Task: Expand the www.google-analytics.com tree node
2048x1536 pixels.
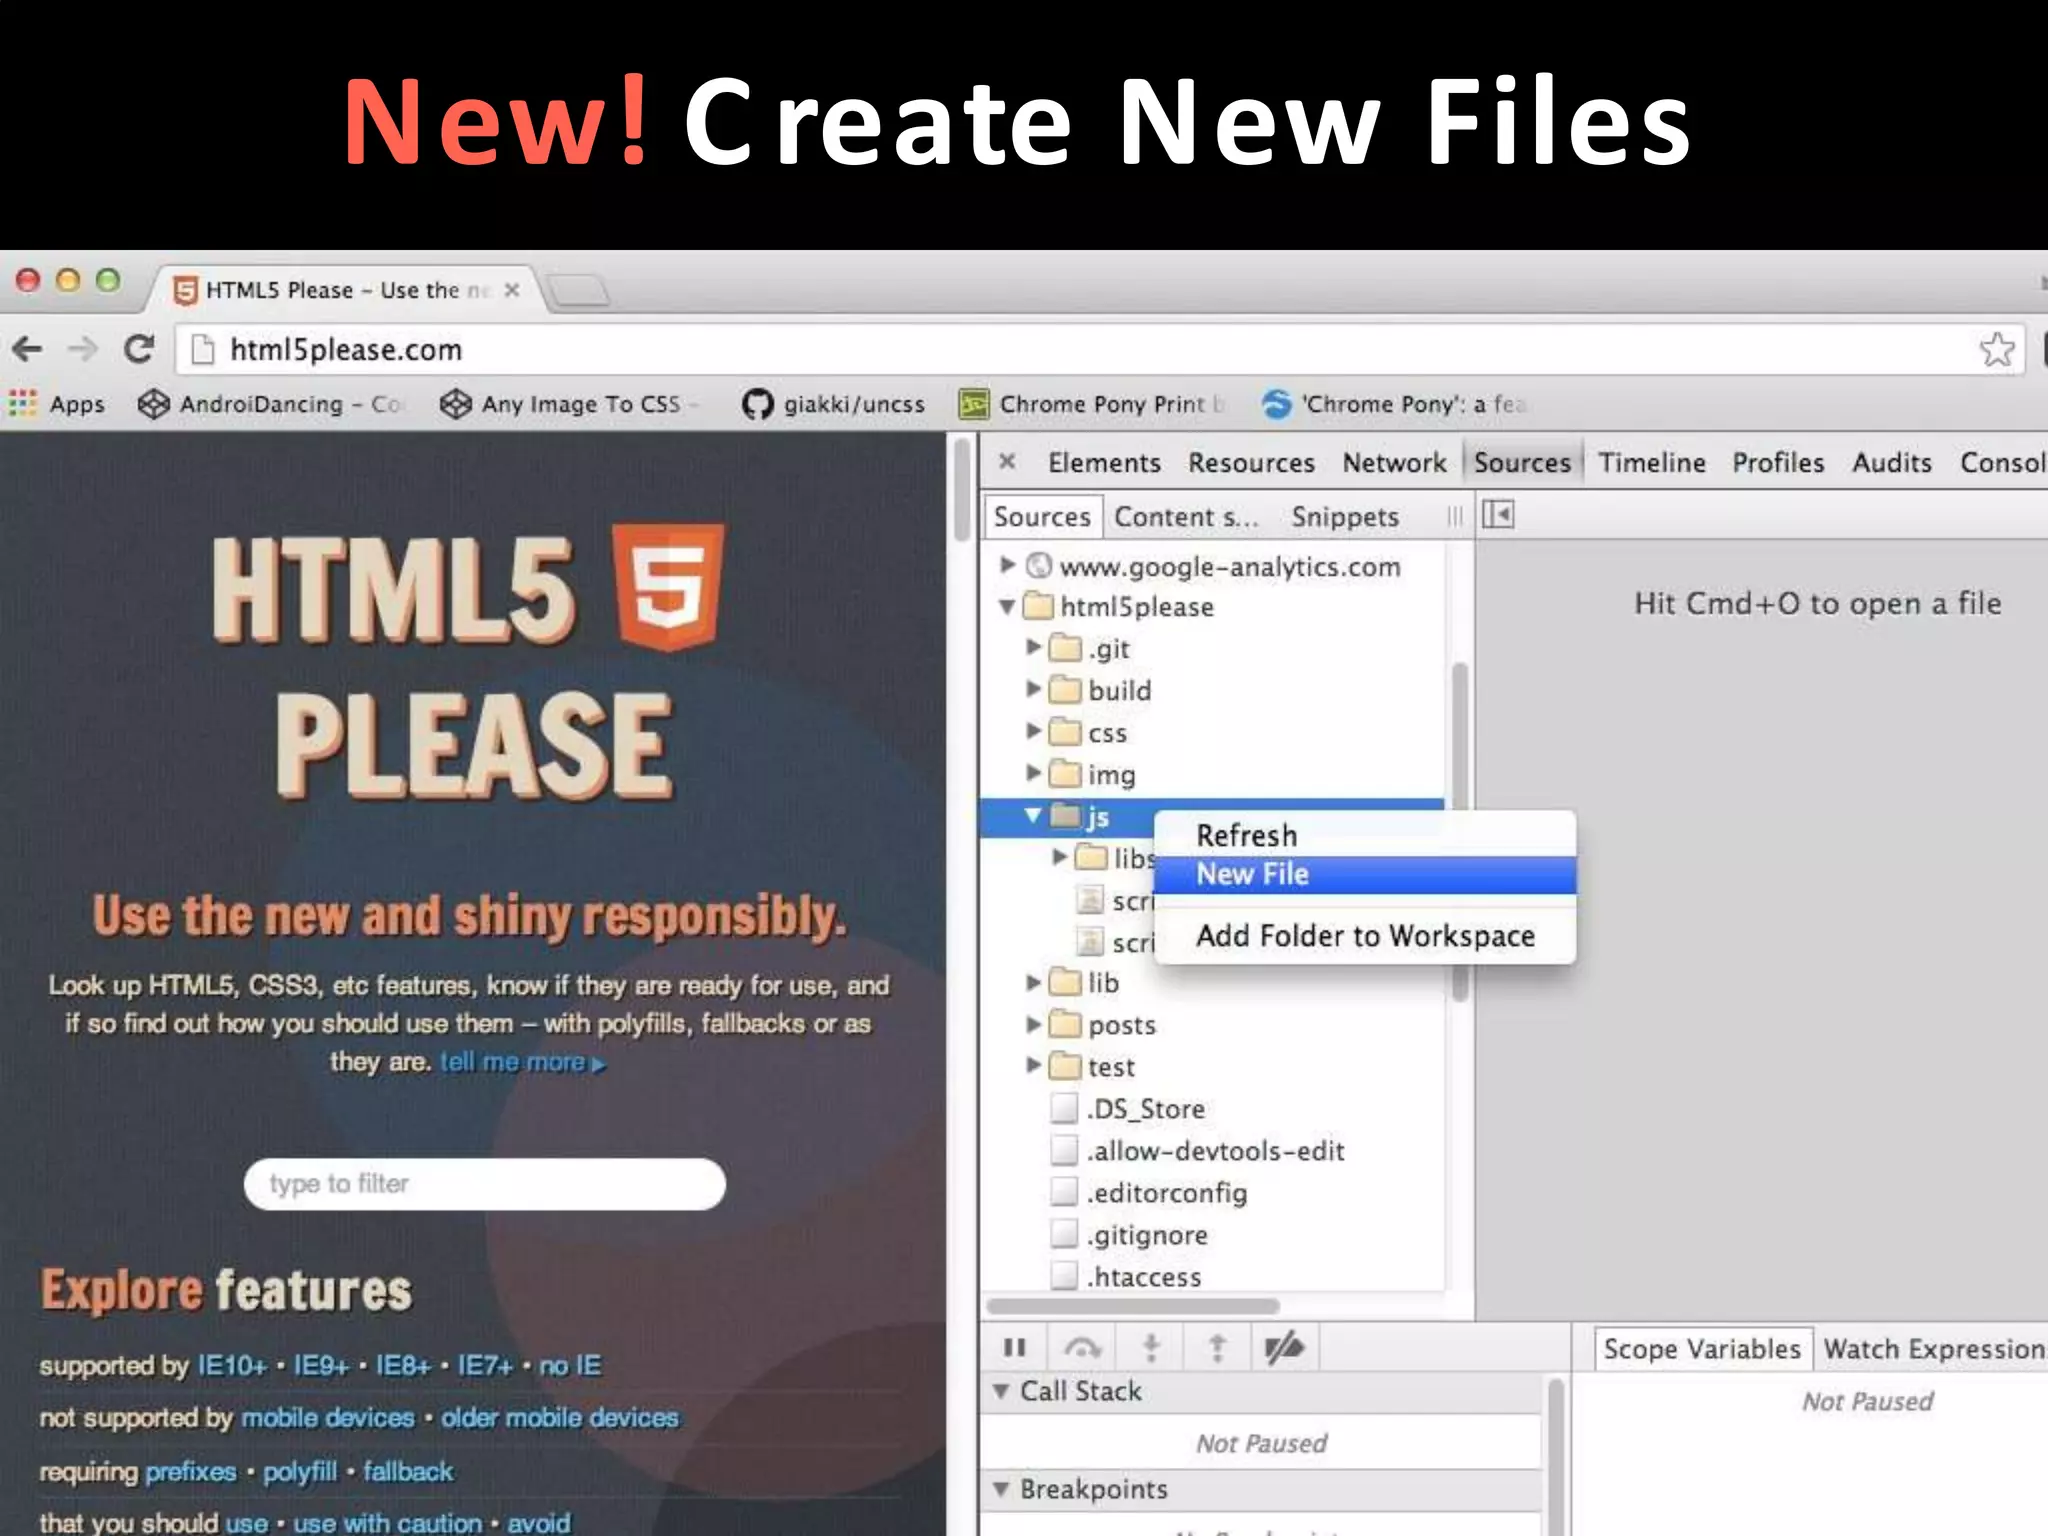Action: pos(1007,565)
